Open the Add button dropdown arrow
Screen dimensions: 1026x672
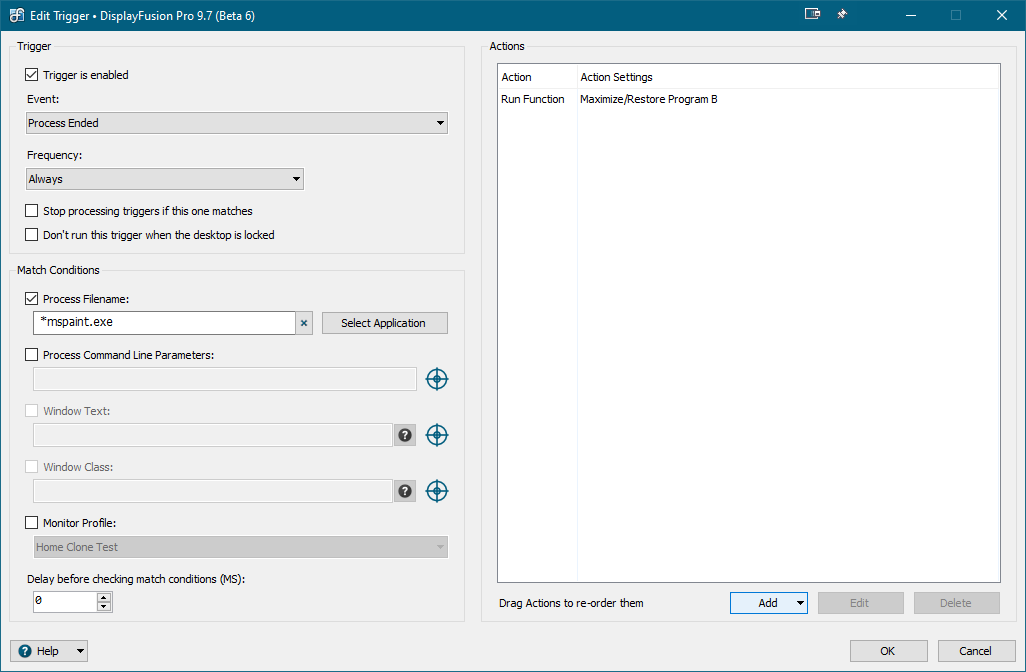800,603
